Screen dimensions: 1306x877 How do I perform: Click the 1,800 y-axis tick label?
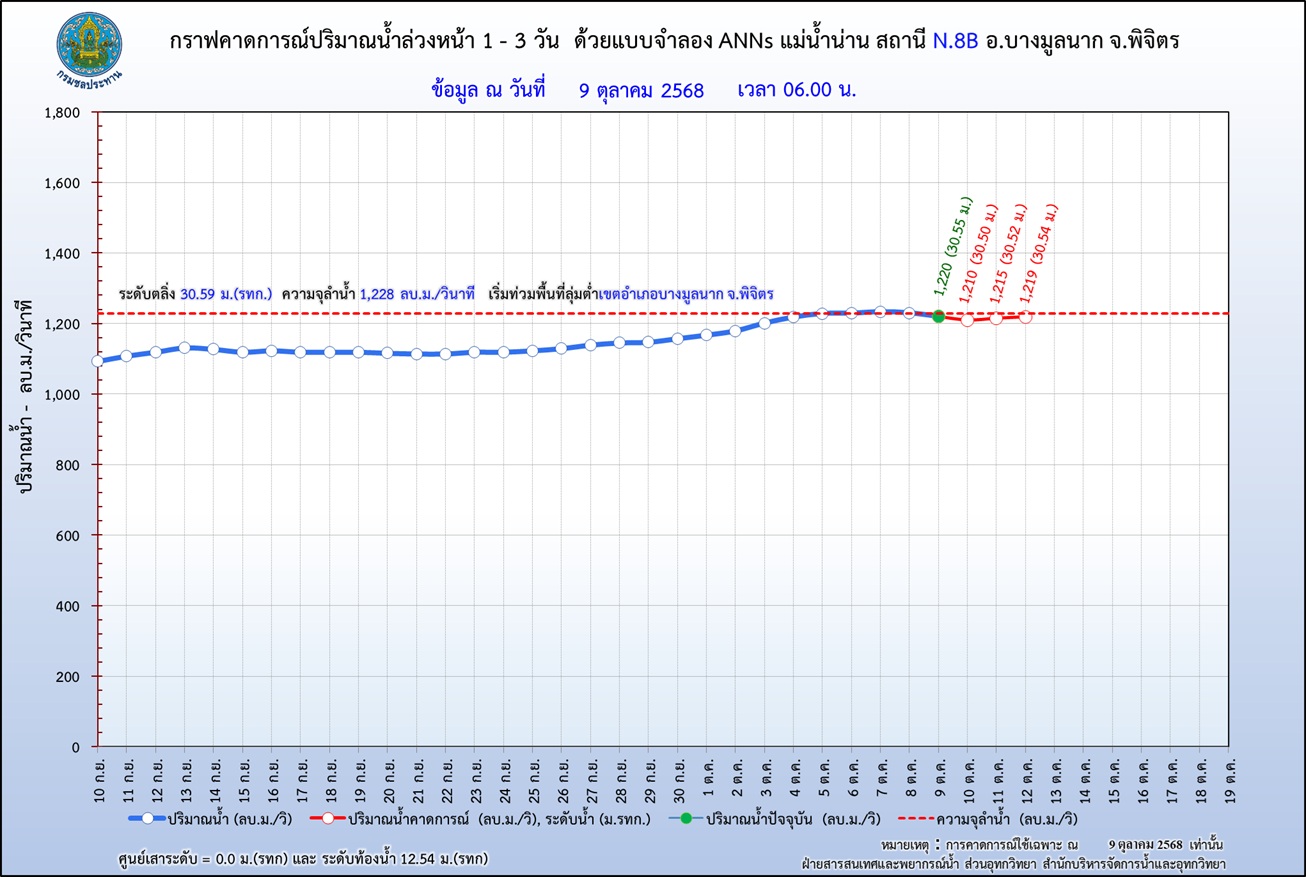62,113
